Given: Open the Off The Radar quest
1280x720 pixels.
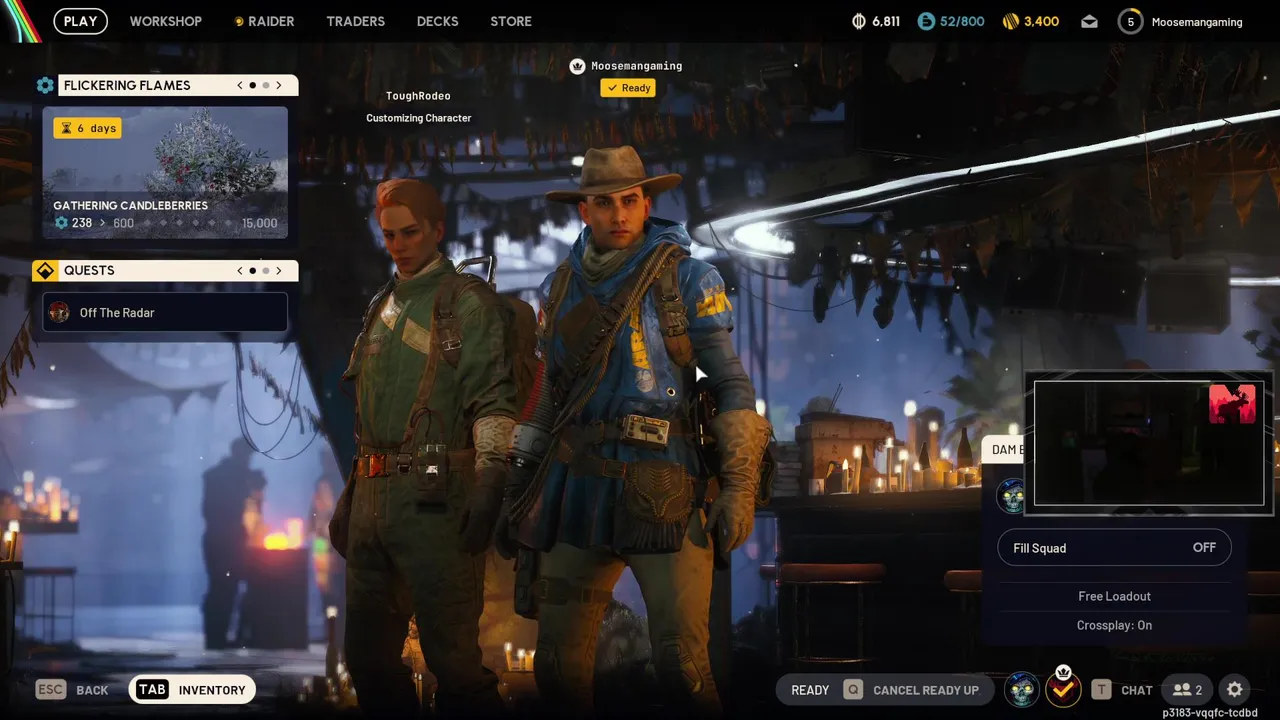Looking at the screenshot, I should (x=165, y=312).
